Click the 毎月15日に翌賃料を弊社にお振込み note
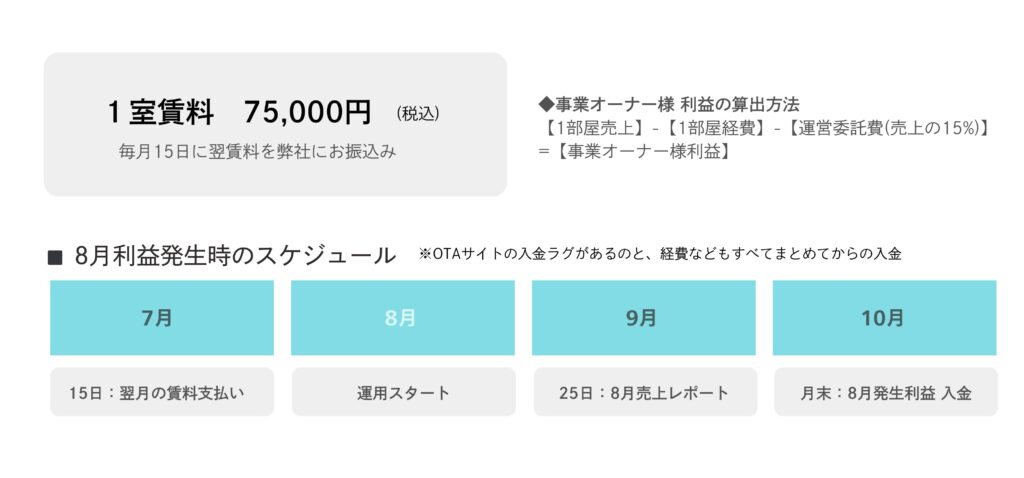Image resolution: width=1024 pixels, height=478 pixels. click(x=257, y=152)
